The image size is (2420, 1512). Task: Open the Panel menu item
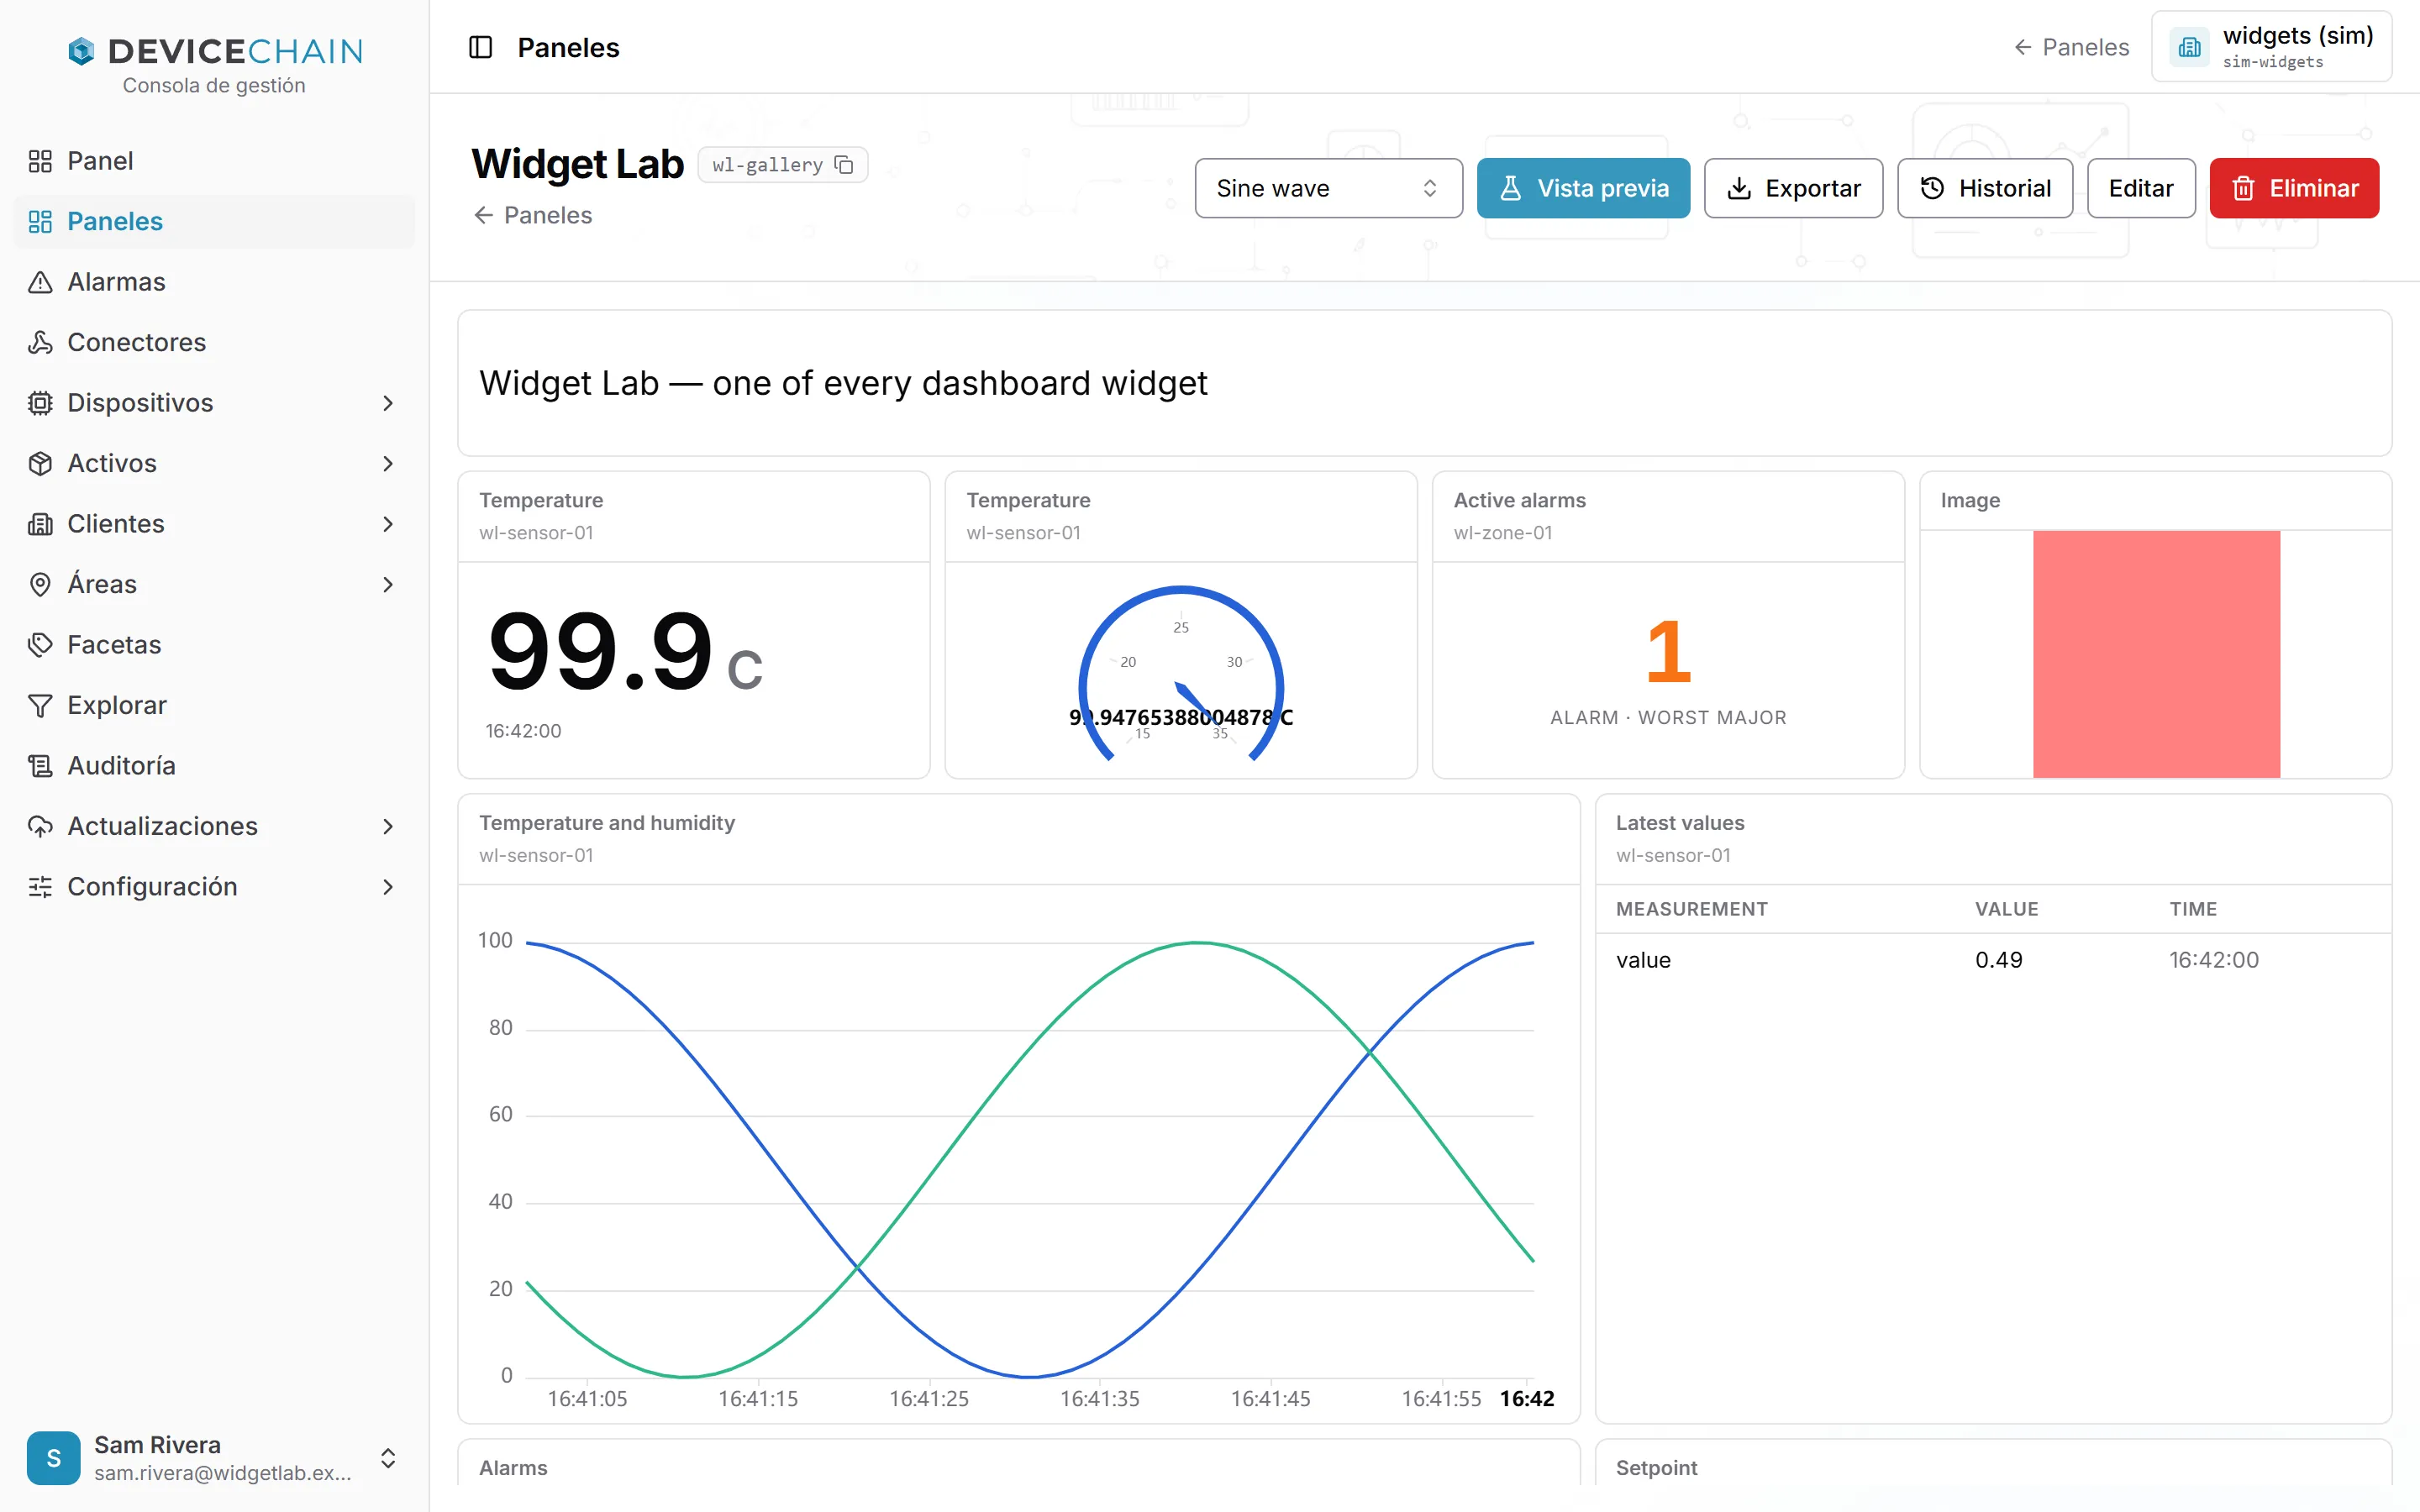coord(214,161)
